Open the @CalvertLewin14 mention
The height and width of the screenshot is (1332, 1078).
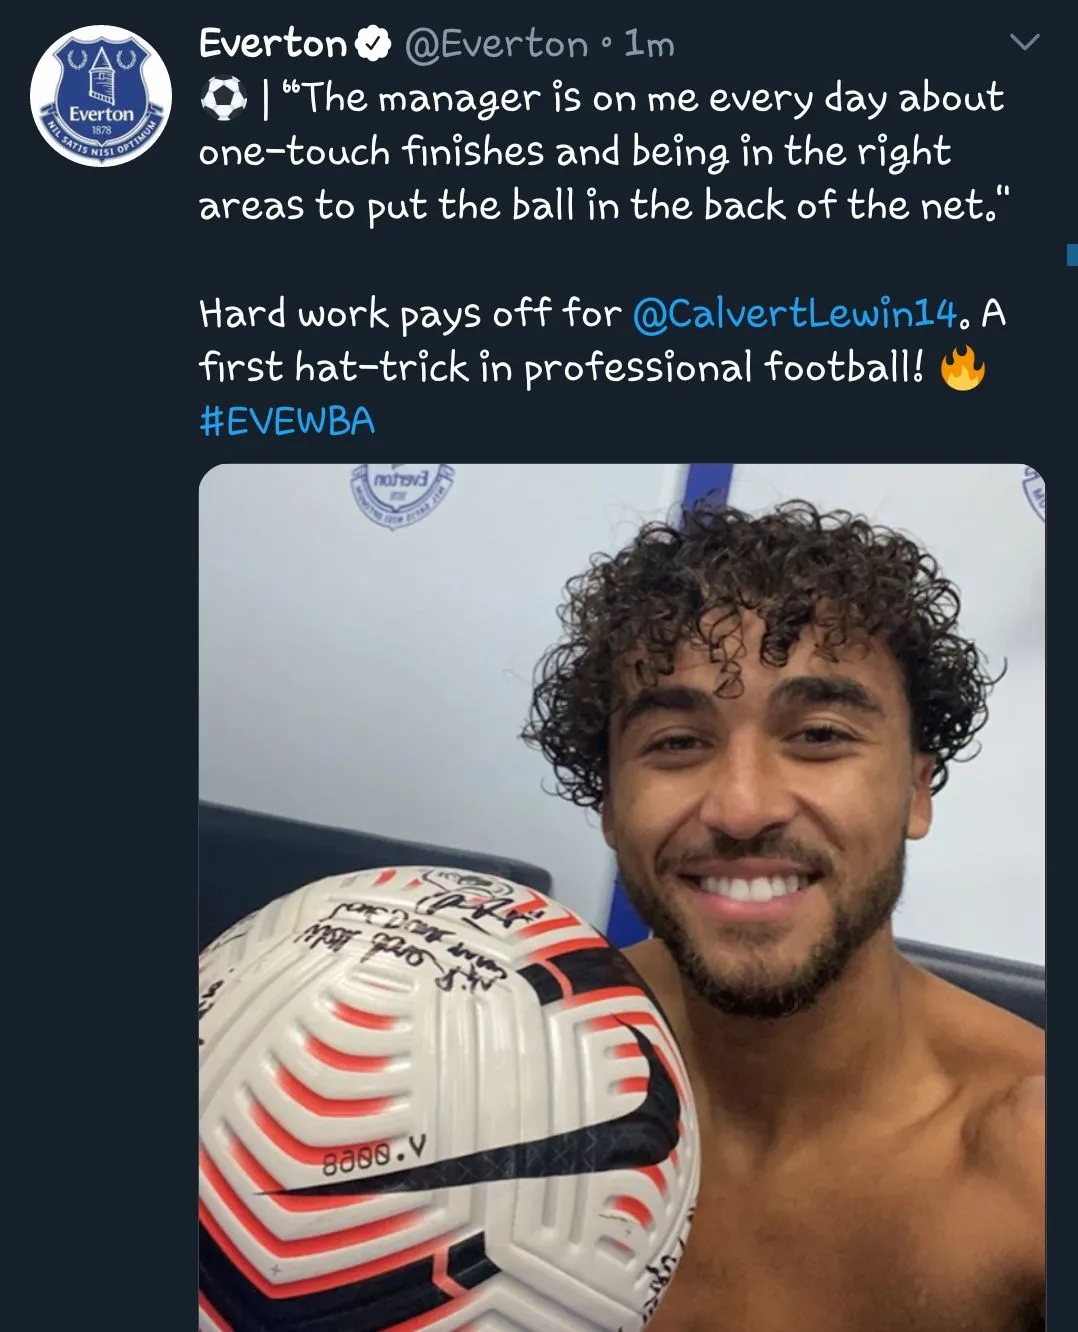[x=796, y=313]
